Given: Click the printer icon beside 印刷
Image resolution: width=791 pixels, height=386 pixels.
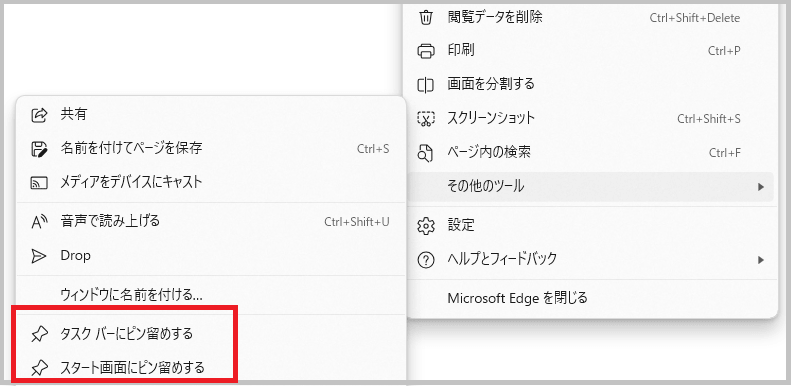Looking at the screenshot, I should tap(426, 50).
